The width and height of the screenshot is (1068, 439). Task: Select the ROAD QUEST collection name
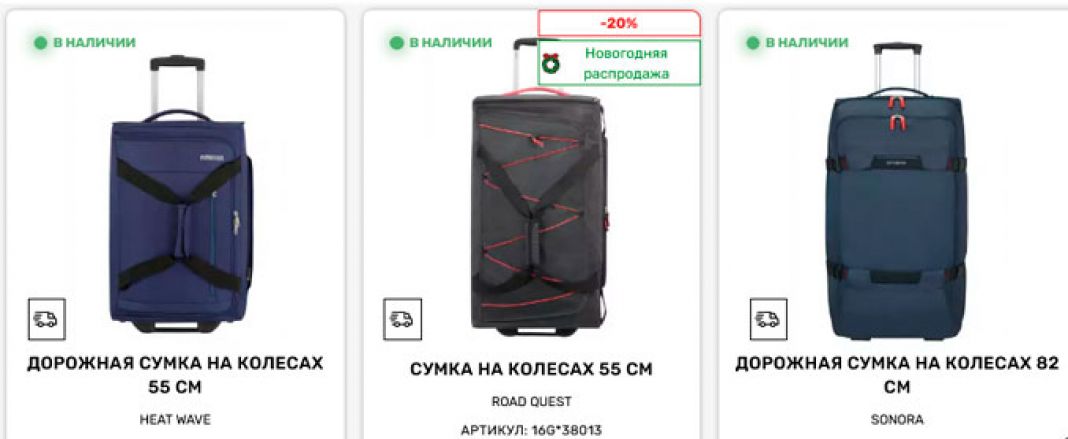(x=531, y=402)
